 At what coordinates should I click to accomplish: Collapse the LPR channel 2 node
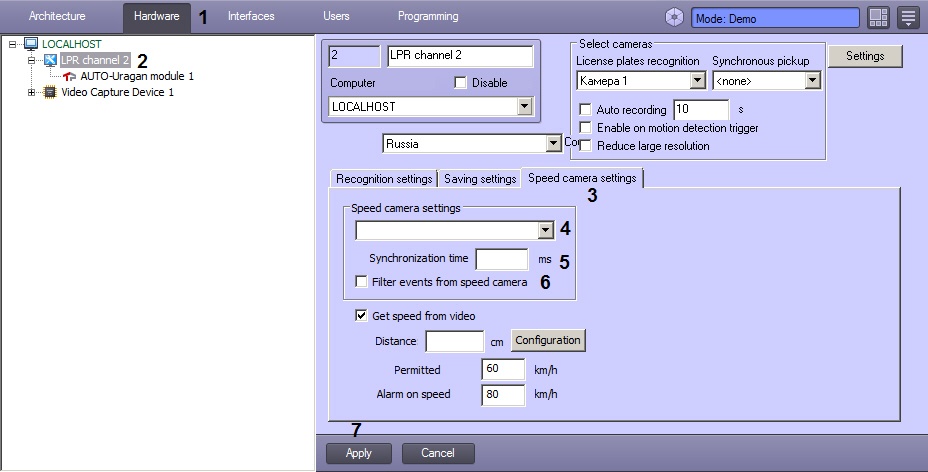coord(31,60)
